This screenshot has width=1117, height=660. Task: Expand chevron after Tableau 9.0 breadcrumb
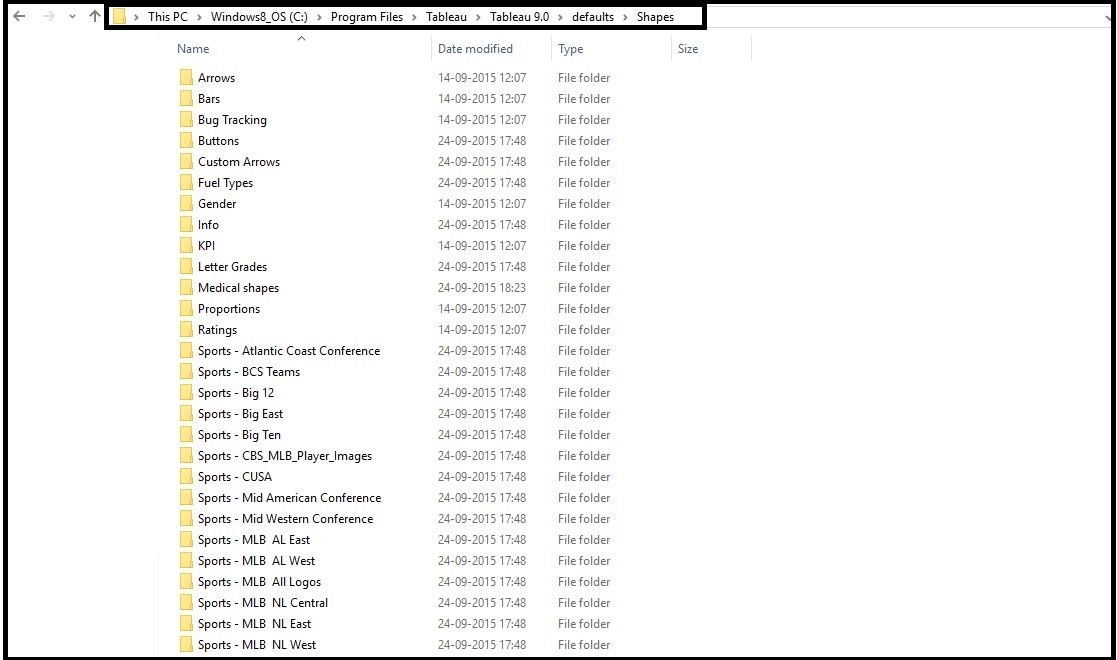(x=561, y=17)
